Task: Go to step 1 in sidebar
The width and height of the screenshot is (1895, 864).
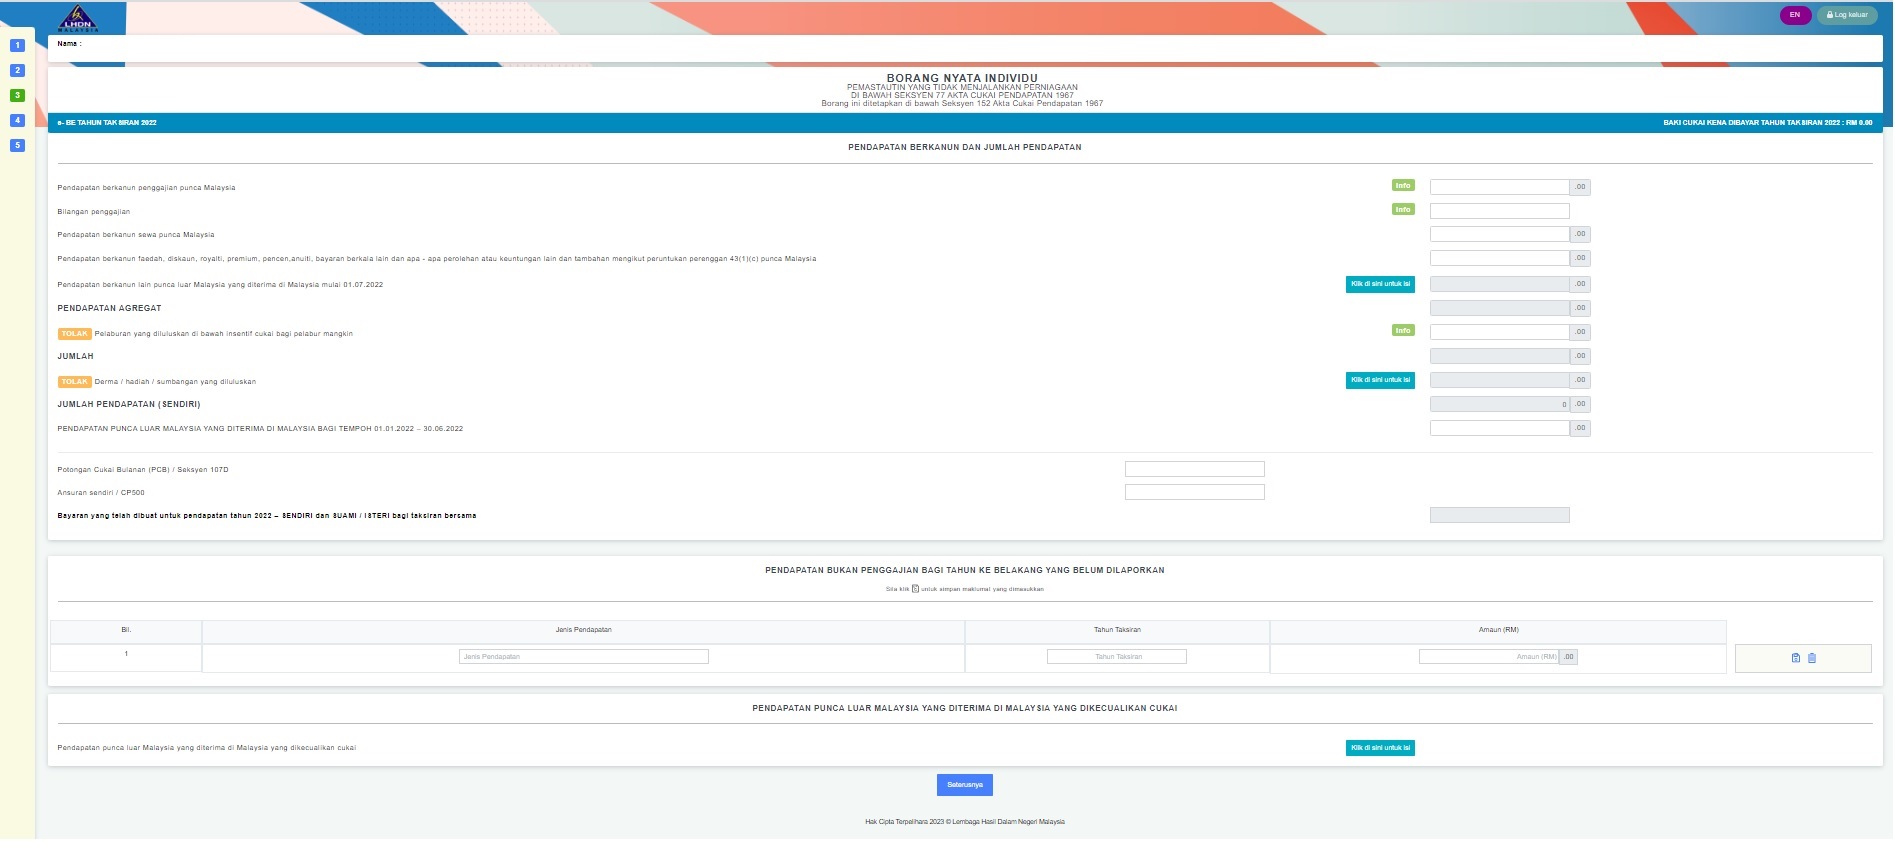Action: click(x=17, y=45)
